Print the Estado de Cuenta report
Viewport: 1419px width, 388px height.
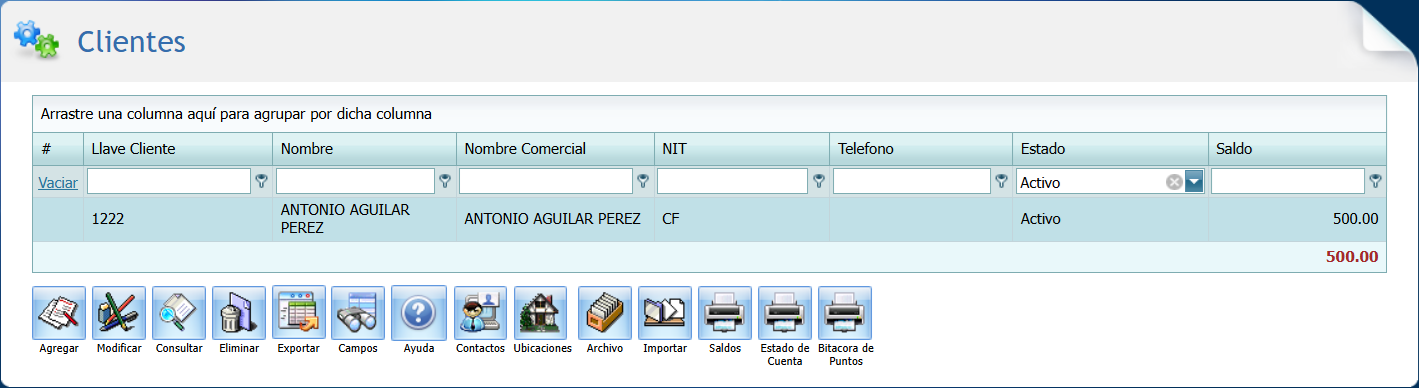[x=785, y=313]
